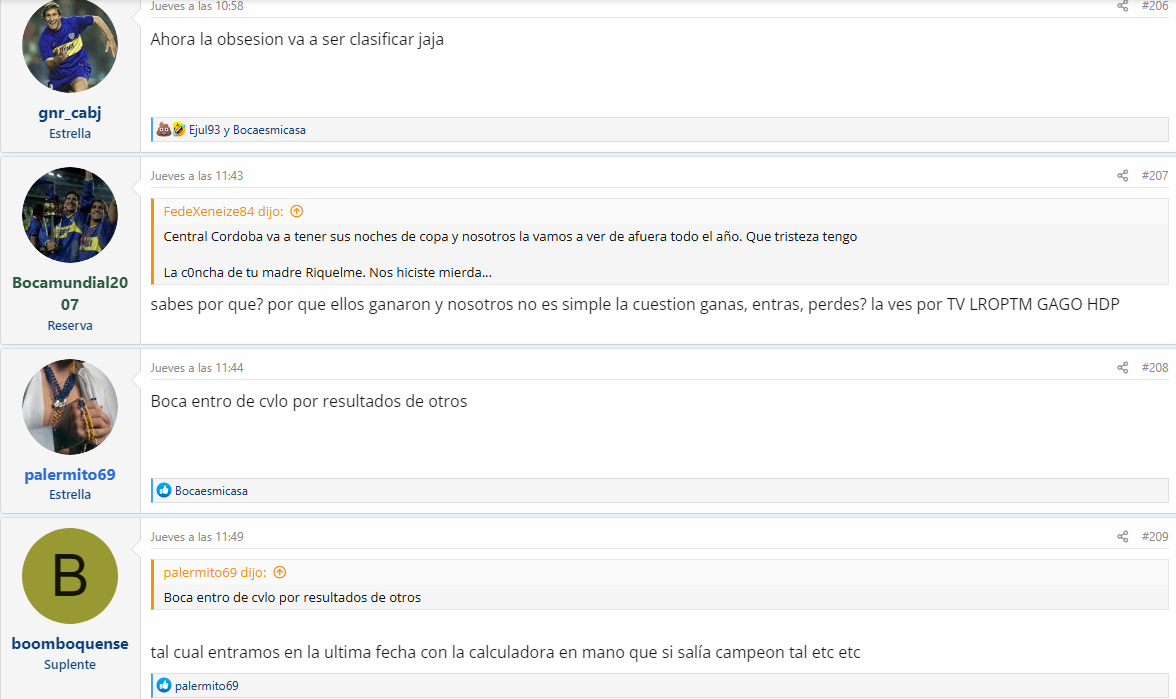The image size is (1176, 699).
Task: Click share icon on post #209
Action: coord(1122,536)
